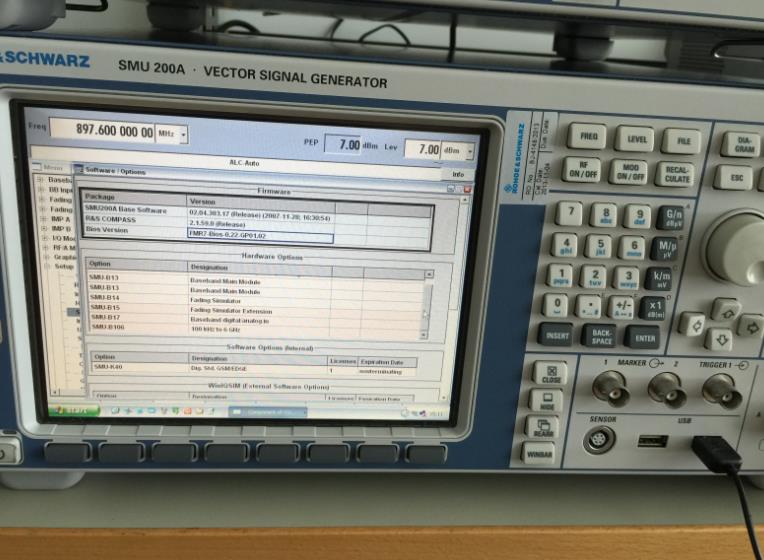The height and width of the screenshot is (560, 764).
Task: Expand the IMP A tree node
Action: [x=43, y=219]
